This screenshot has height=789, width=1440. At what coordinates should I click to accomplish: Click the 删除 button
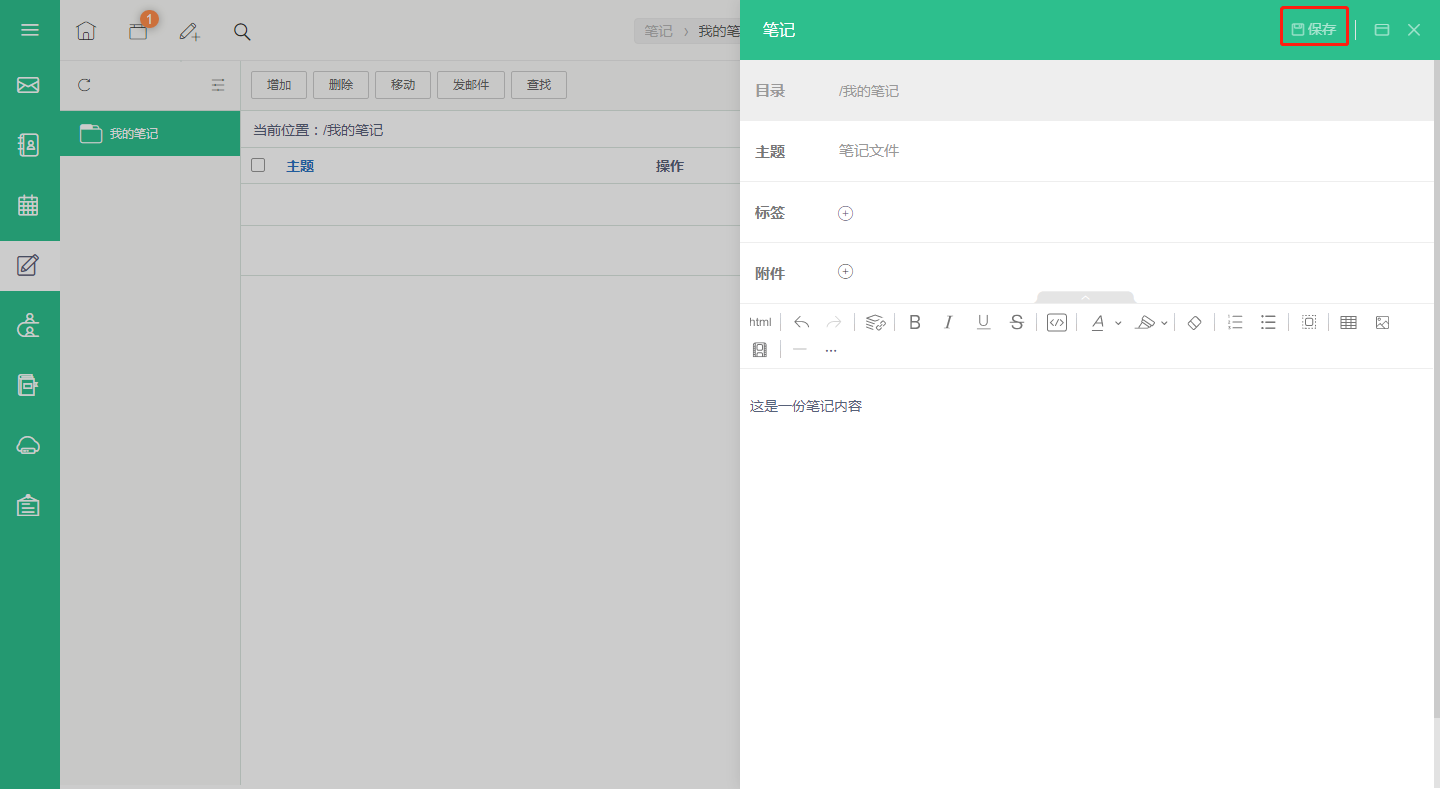(341, 85)
